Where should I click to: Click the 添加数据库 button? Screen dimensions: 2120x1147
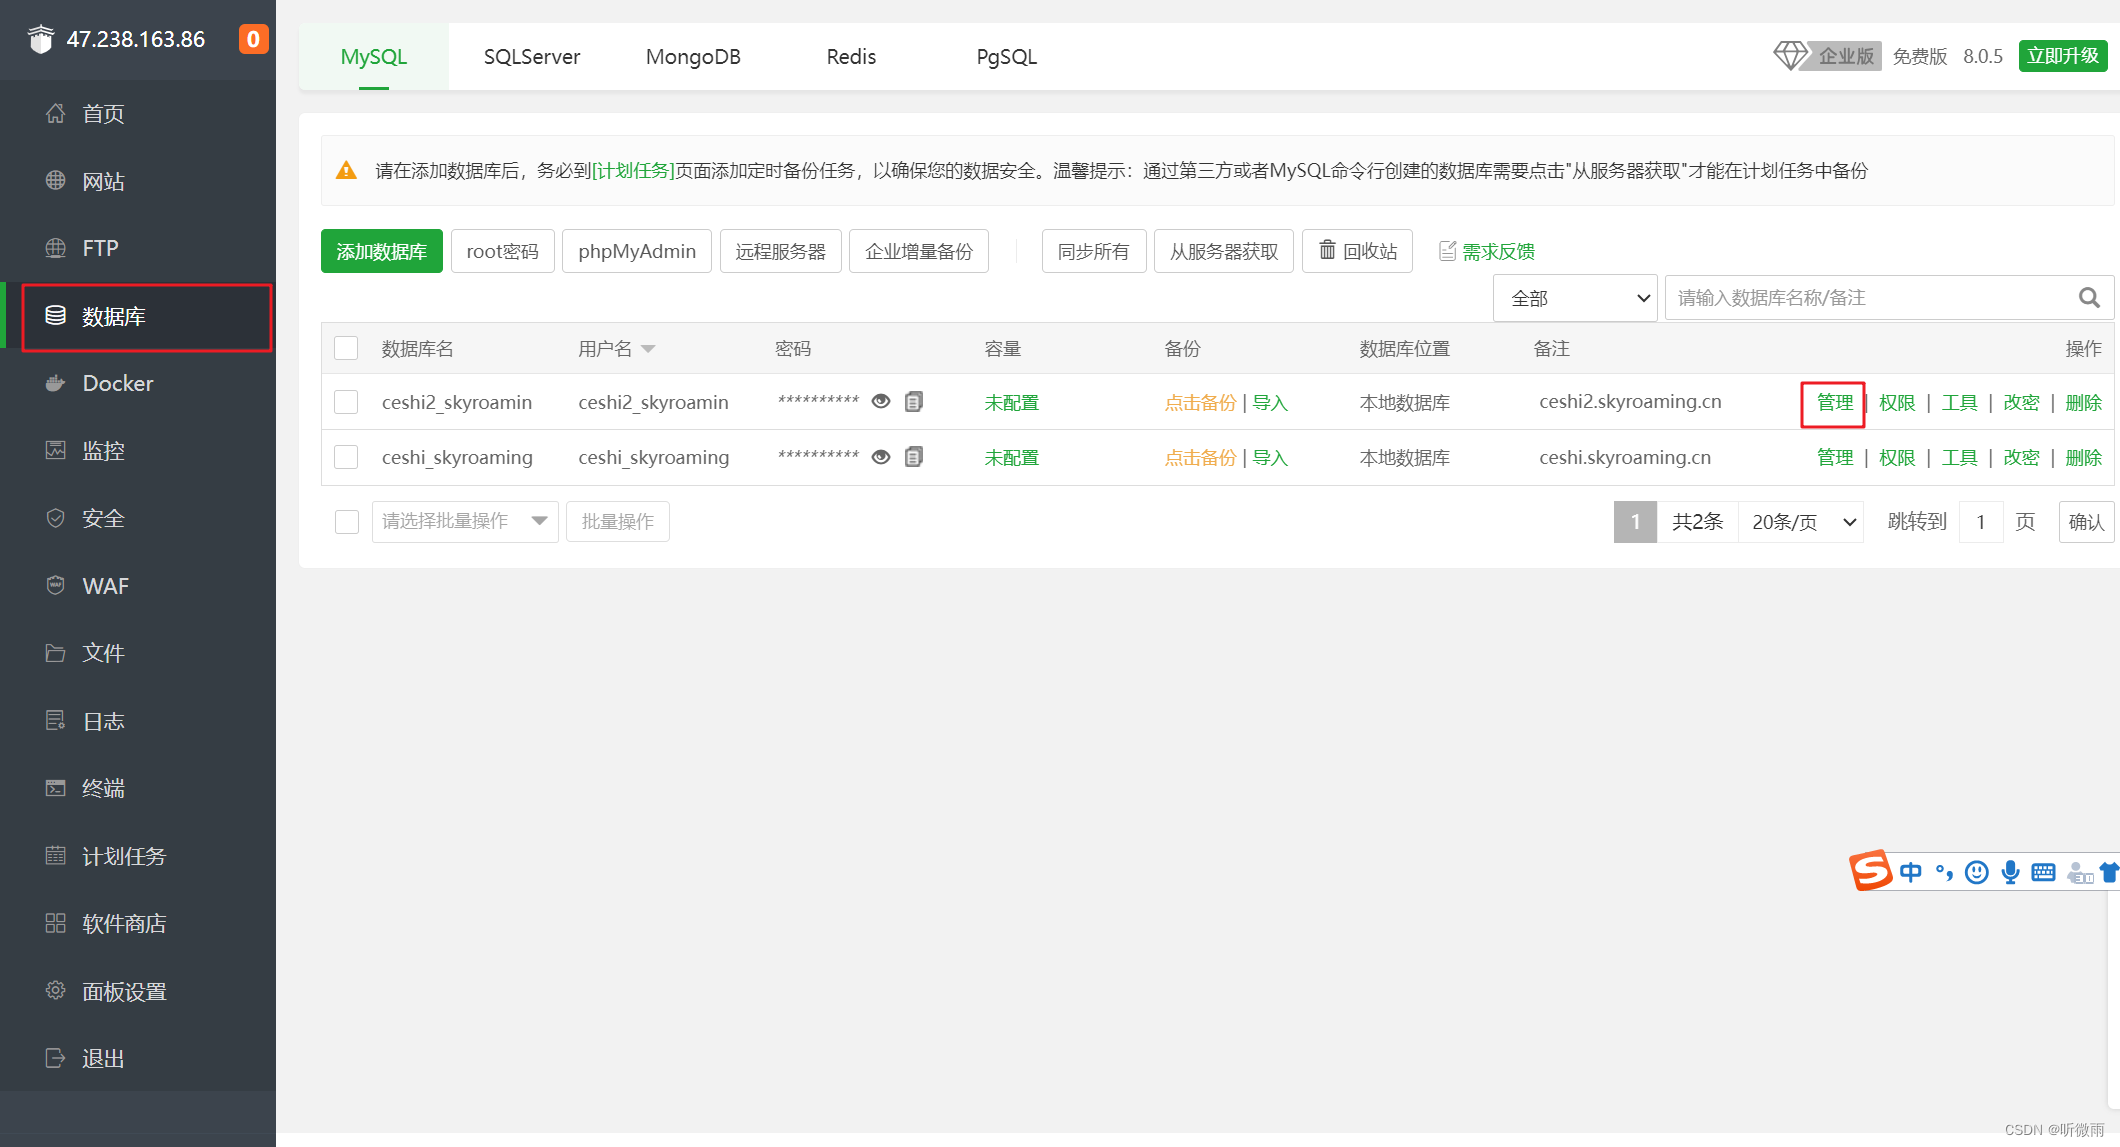pyautogui.click(x=381, y=251)
